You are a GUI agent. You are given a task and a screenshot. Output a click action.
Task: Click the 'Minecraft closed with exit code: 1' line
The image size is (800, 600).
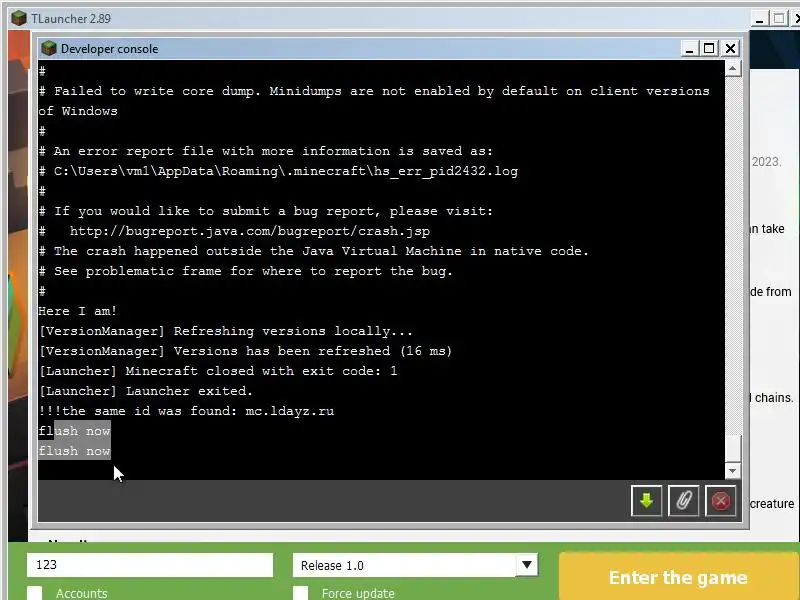218,371
